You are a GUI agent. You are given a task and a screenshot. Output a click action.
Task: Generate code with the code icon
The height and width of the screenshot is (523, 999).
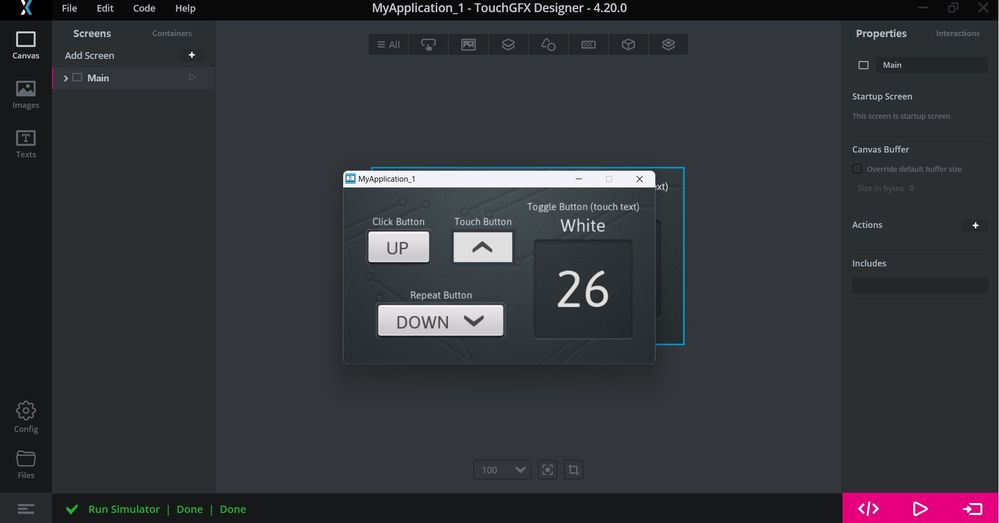pyautogui.click(x=868, y=508)
